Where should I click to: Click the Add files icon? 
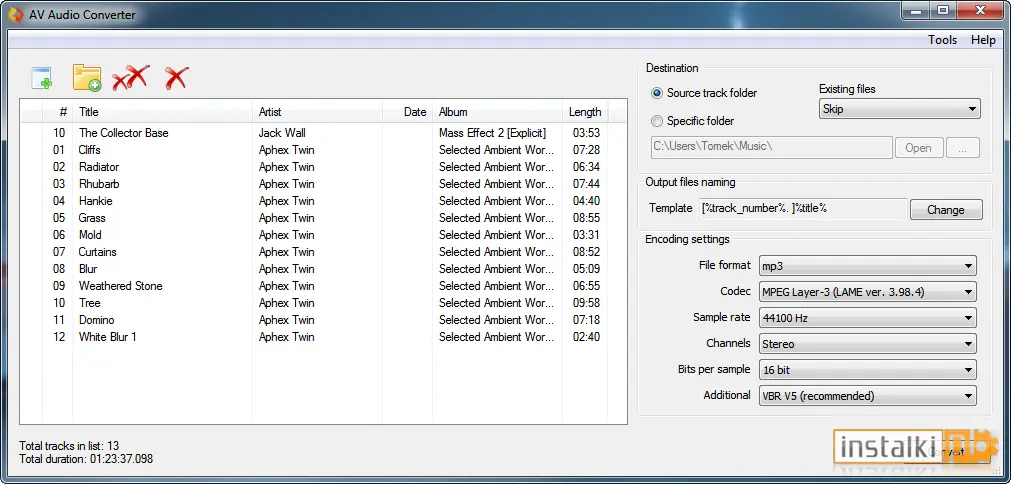click(x=42, y=78)
